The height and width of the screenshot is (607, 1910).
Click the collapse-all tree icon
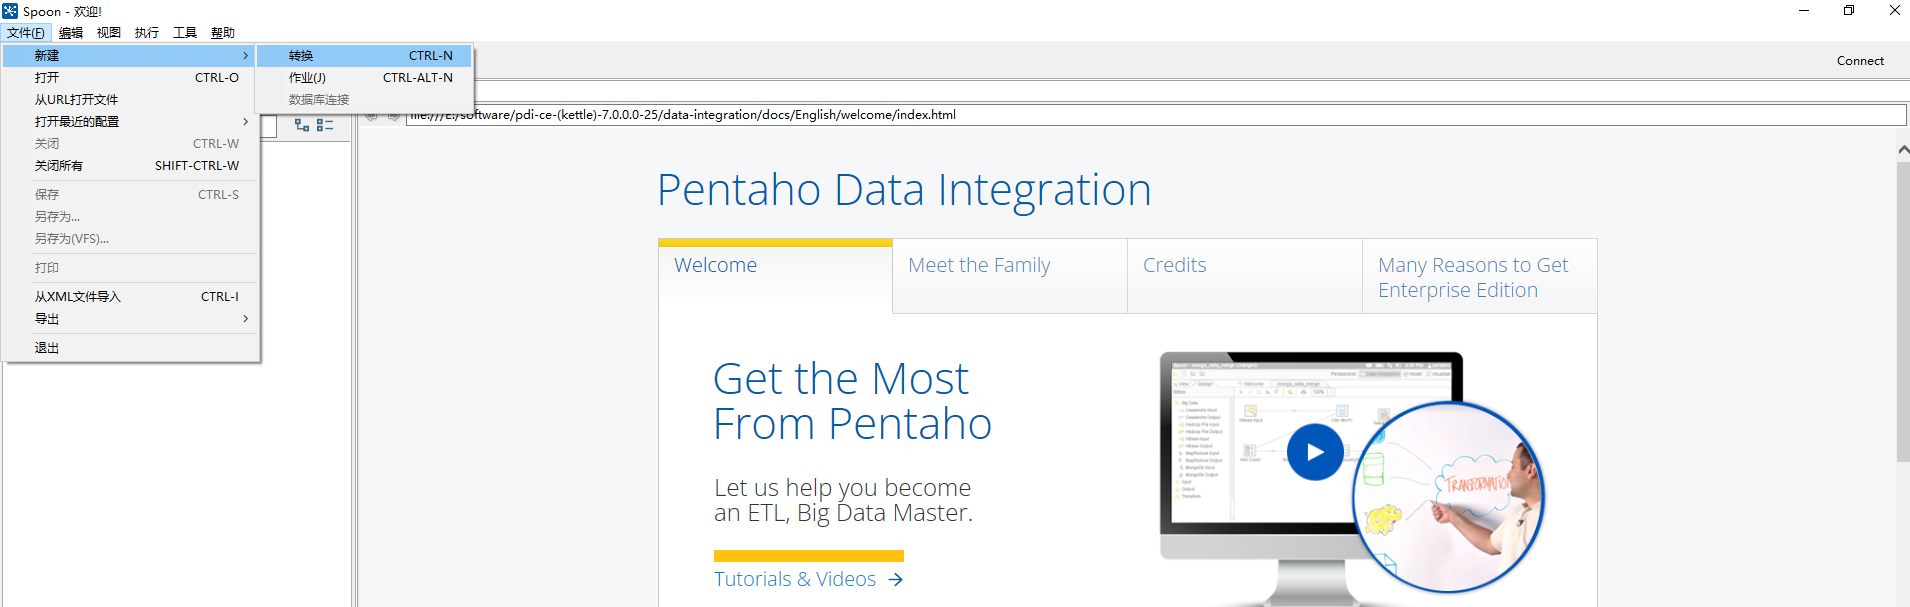(325, 125)
